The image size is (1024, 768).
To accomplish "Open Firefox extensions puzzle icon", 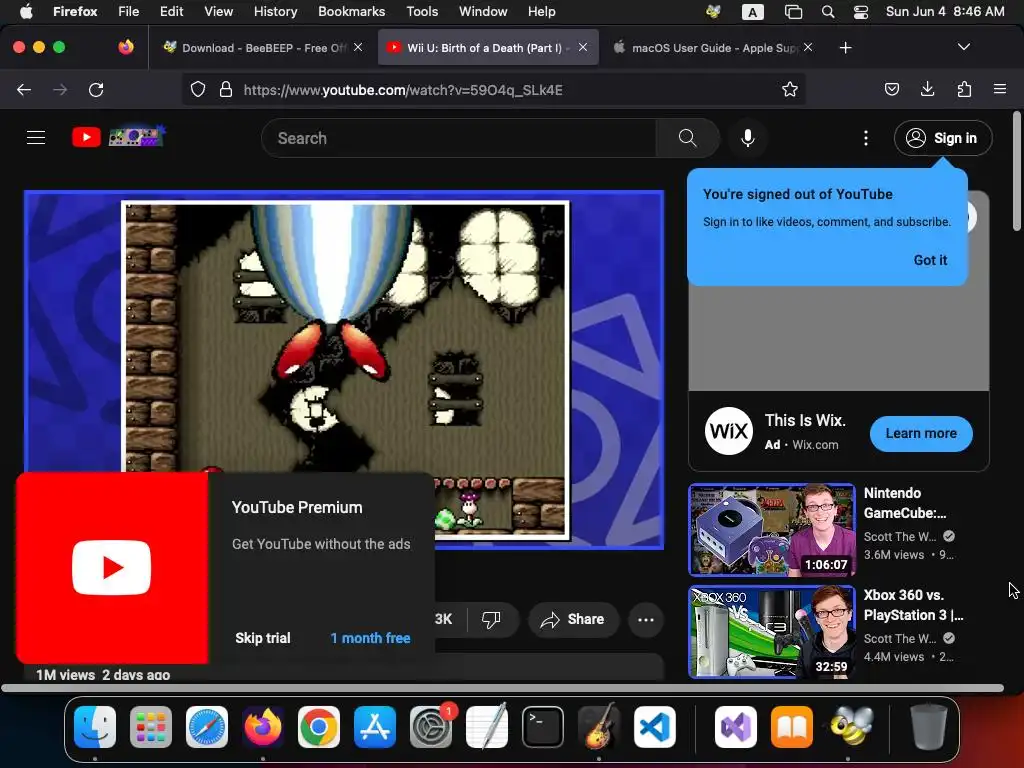I will pos(964,89).
